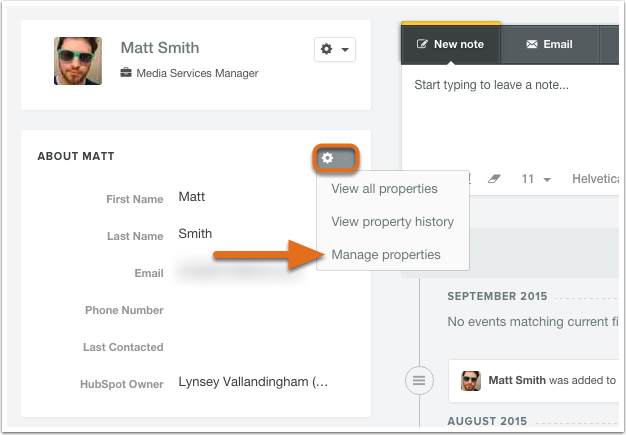Screen dimensions: 626x435
Task: Switch to the Email tab
Action: pos(549,44)
